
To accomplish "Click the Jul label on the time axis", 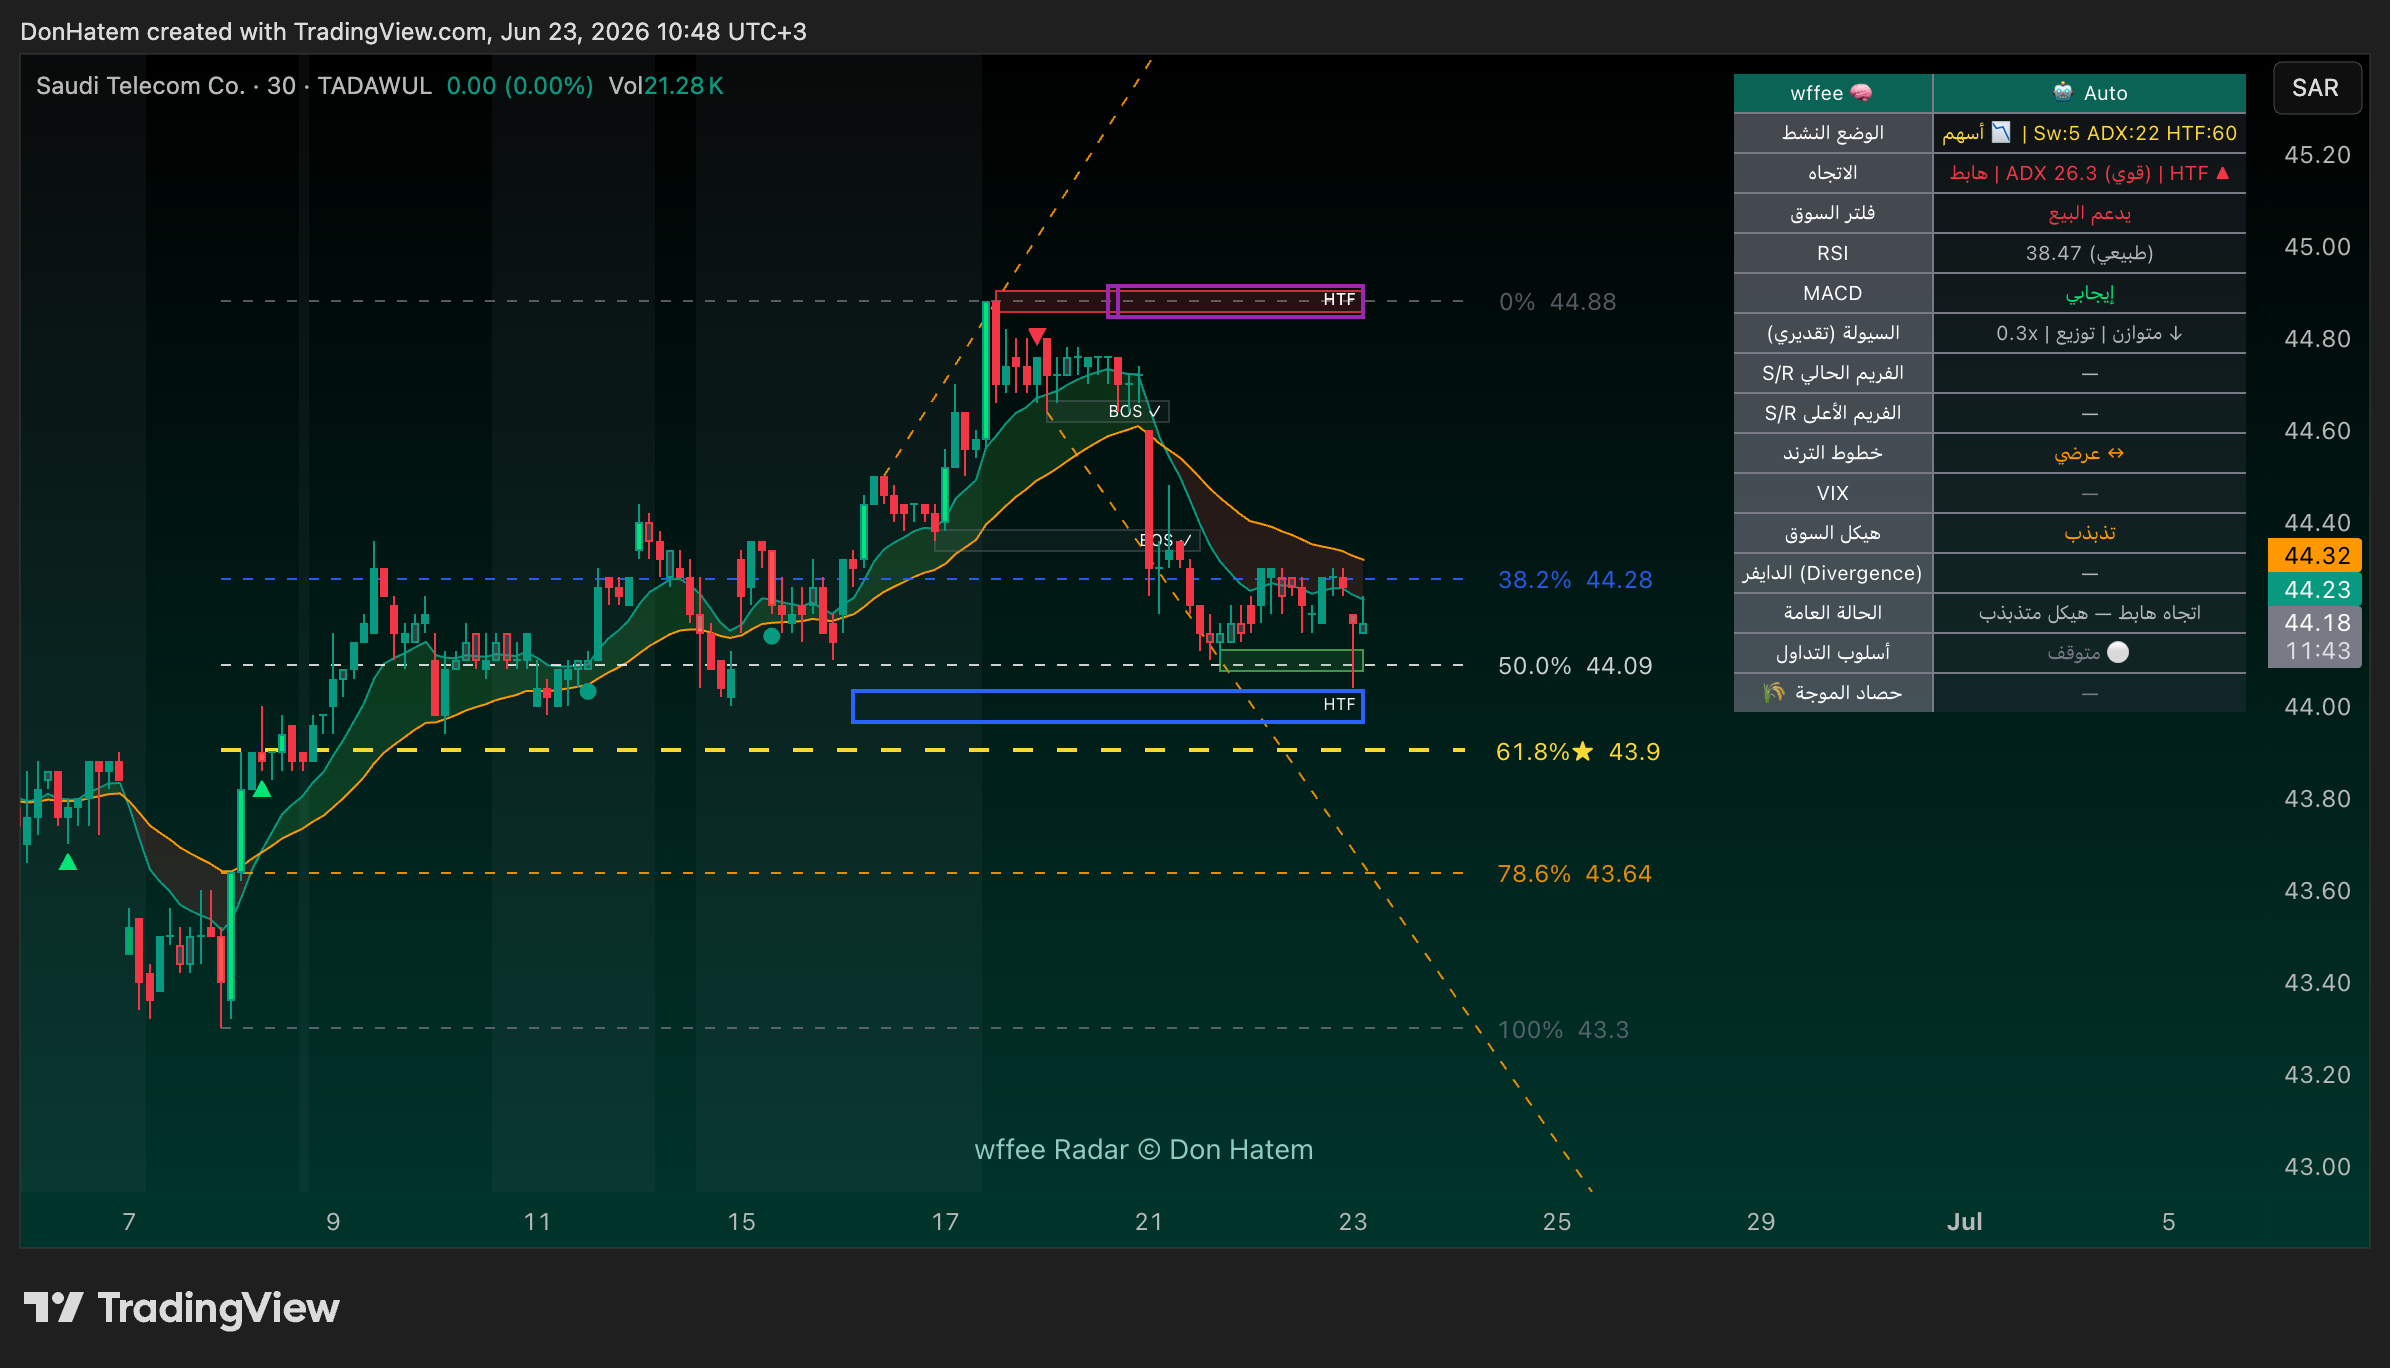I will [1964, 1222].
